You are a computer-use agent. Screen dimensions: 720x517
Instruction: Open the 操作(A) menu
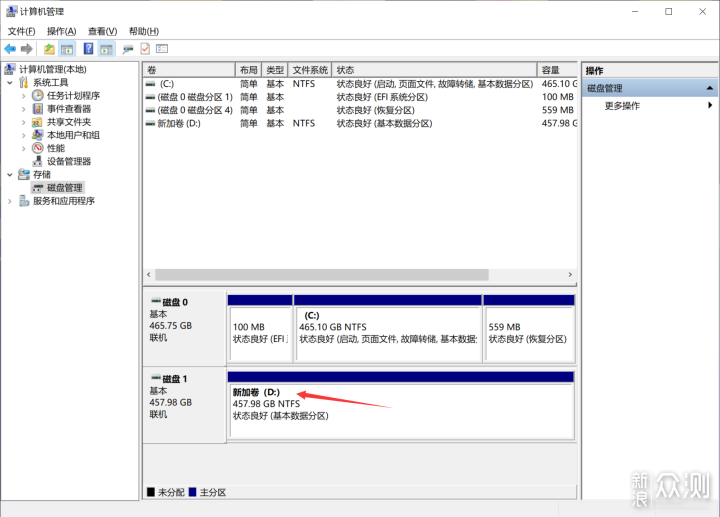click(x=61, y=31)
